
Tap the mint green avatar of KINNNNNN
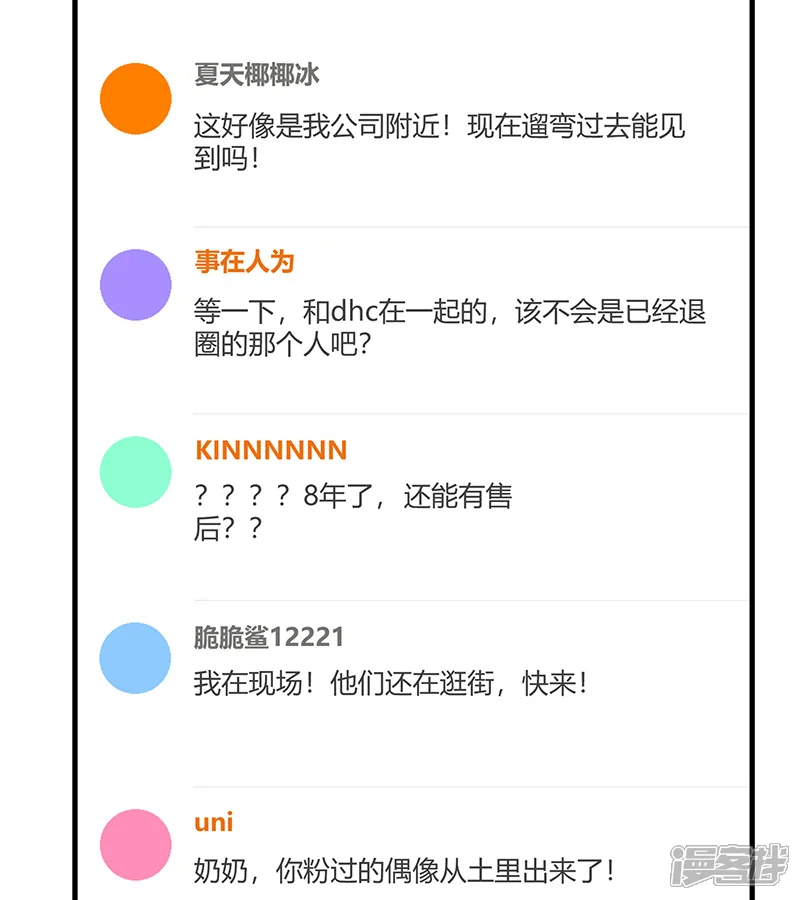(136, 471)
